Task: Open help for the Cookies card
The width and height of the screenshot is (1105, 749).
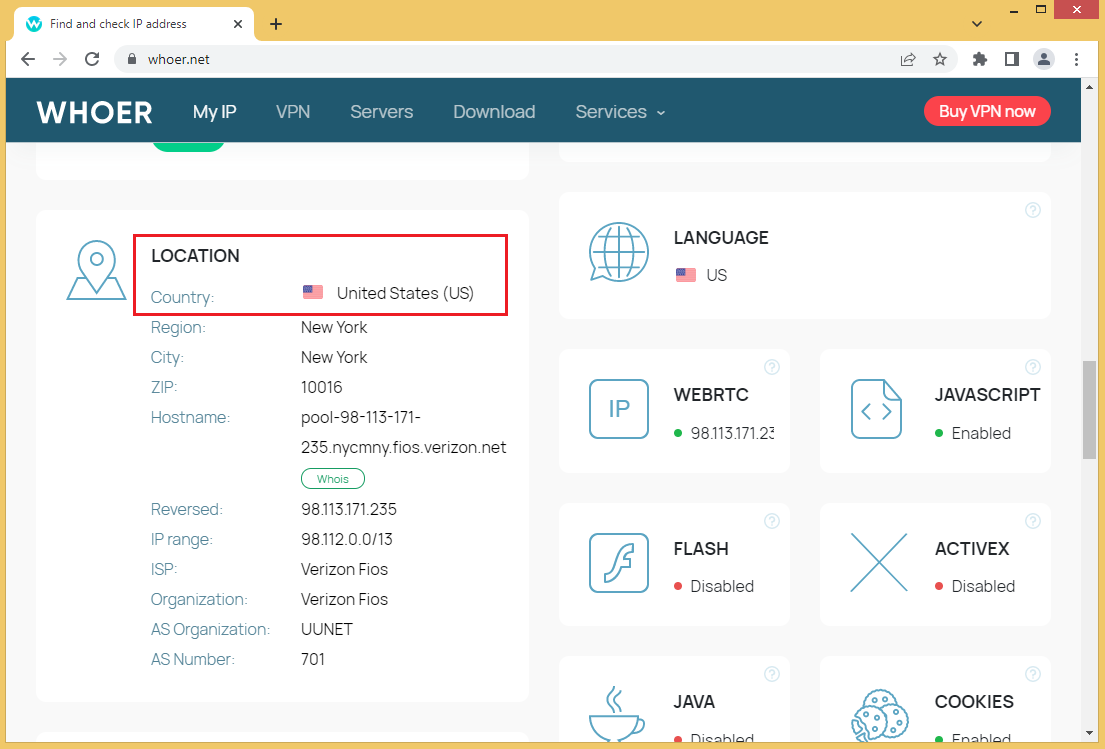Action: click(x=1032, y=674)
